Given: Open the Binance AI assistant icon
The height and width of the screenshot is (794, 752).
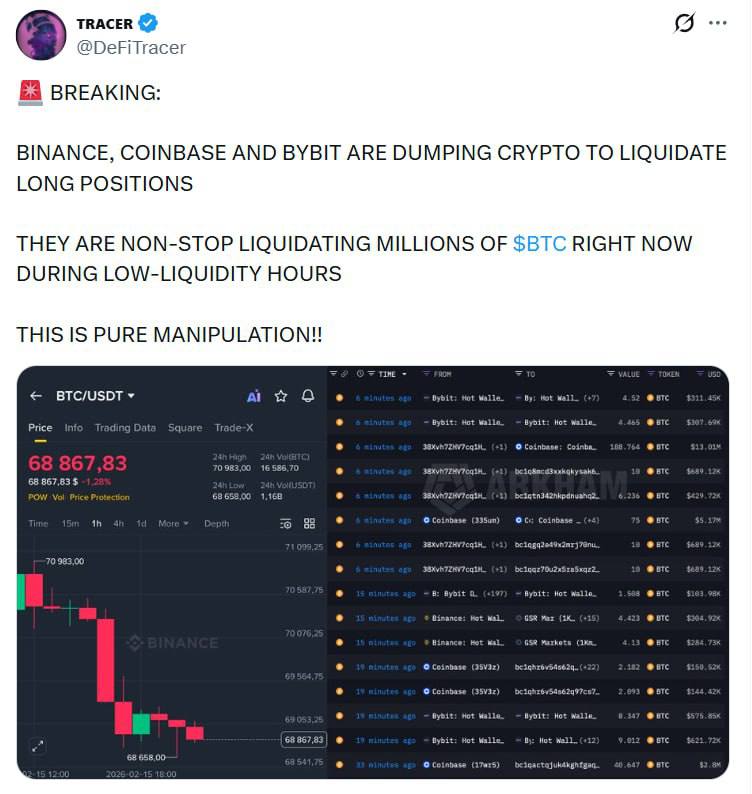Looking at the screenshot, I should (254, 396).
